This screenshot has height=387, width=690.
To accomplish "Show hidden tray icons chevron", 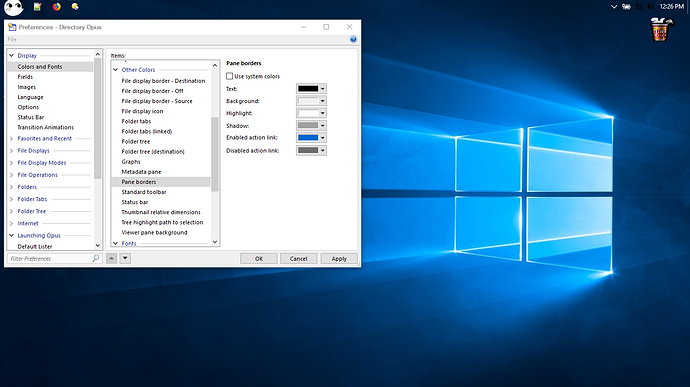I will [x=614, y=7].
